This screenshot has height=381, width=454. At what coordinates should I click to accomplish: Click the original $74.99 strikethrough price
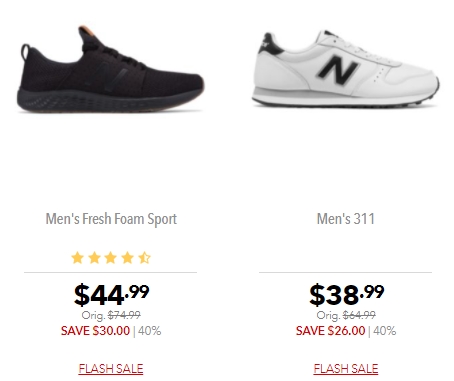point(124,315)
